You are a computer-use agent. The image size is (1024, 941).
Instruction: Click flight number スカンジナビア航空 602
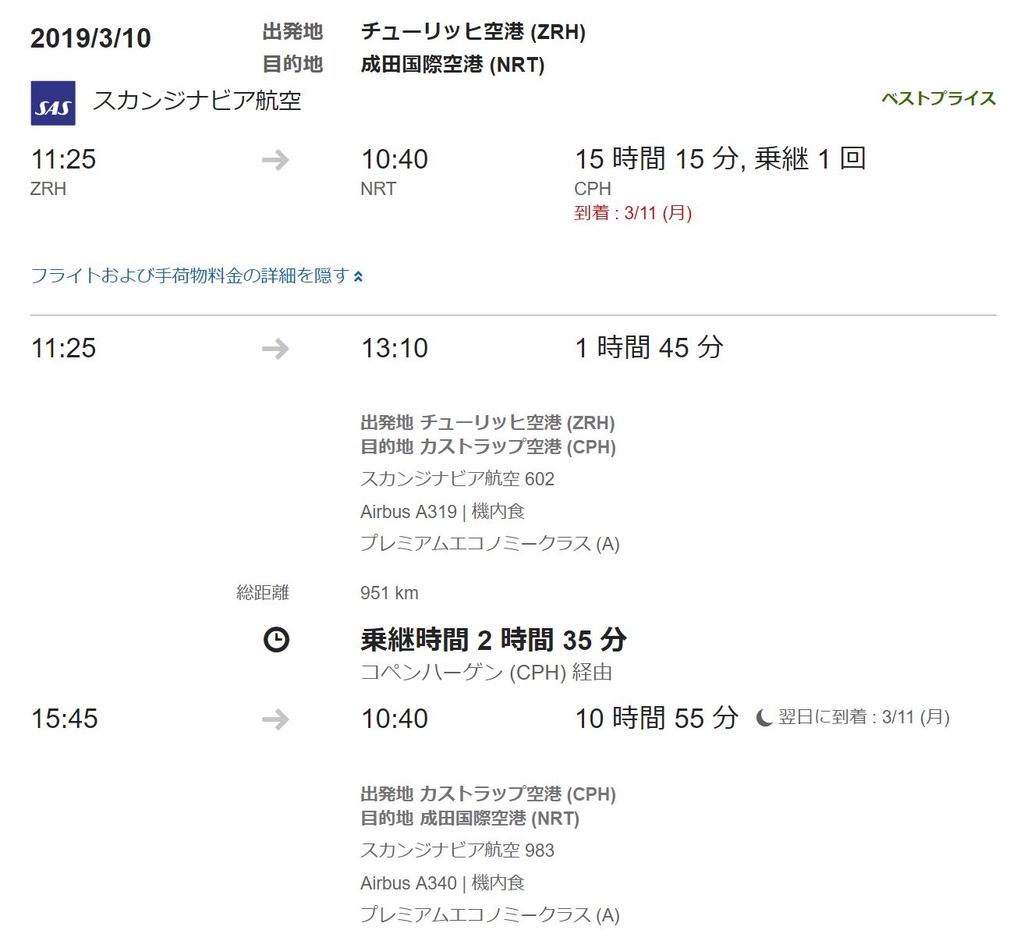457,479
